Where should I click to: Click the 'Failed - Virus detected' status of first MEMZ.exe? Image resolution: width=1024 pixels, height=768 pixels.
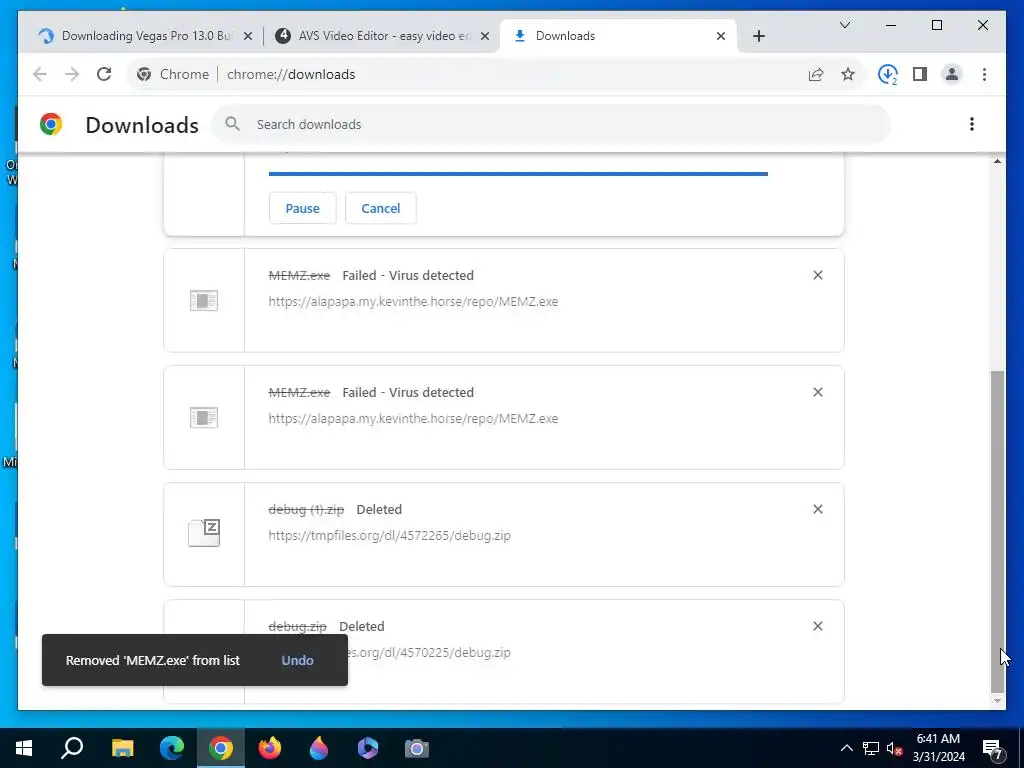pyautogui.click(x=408, y=276)
